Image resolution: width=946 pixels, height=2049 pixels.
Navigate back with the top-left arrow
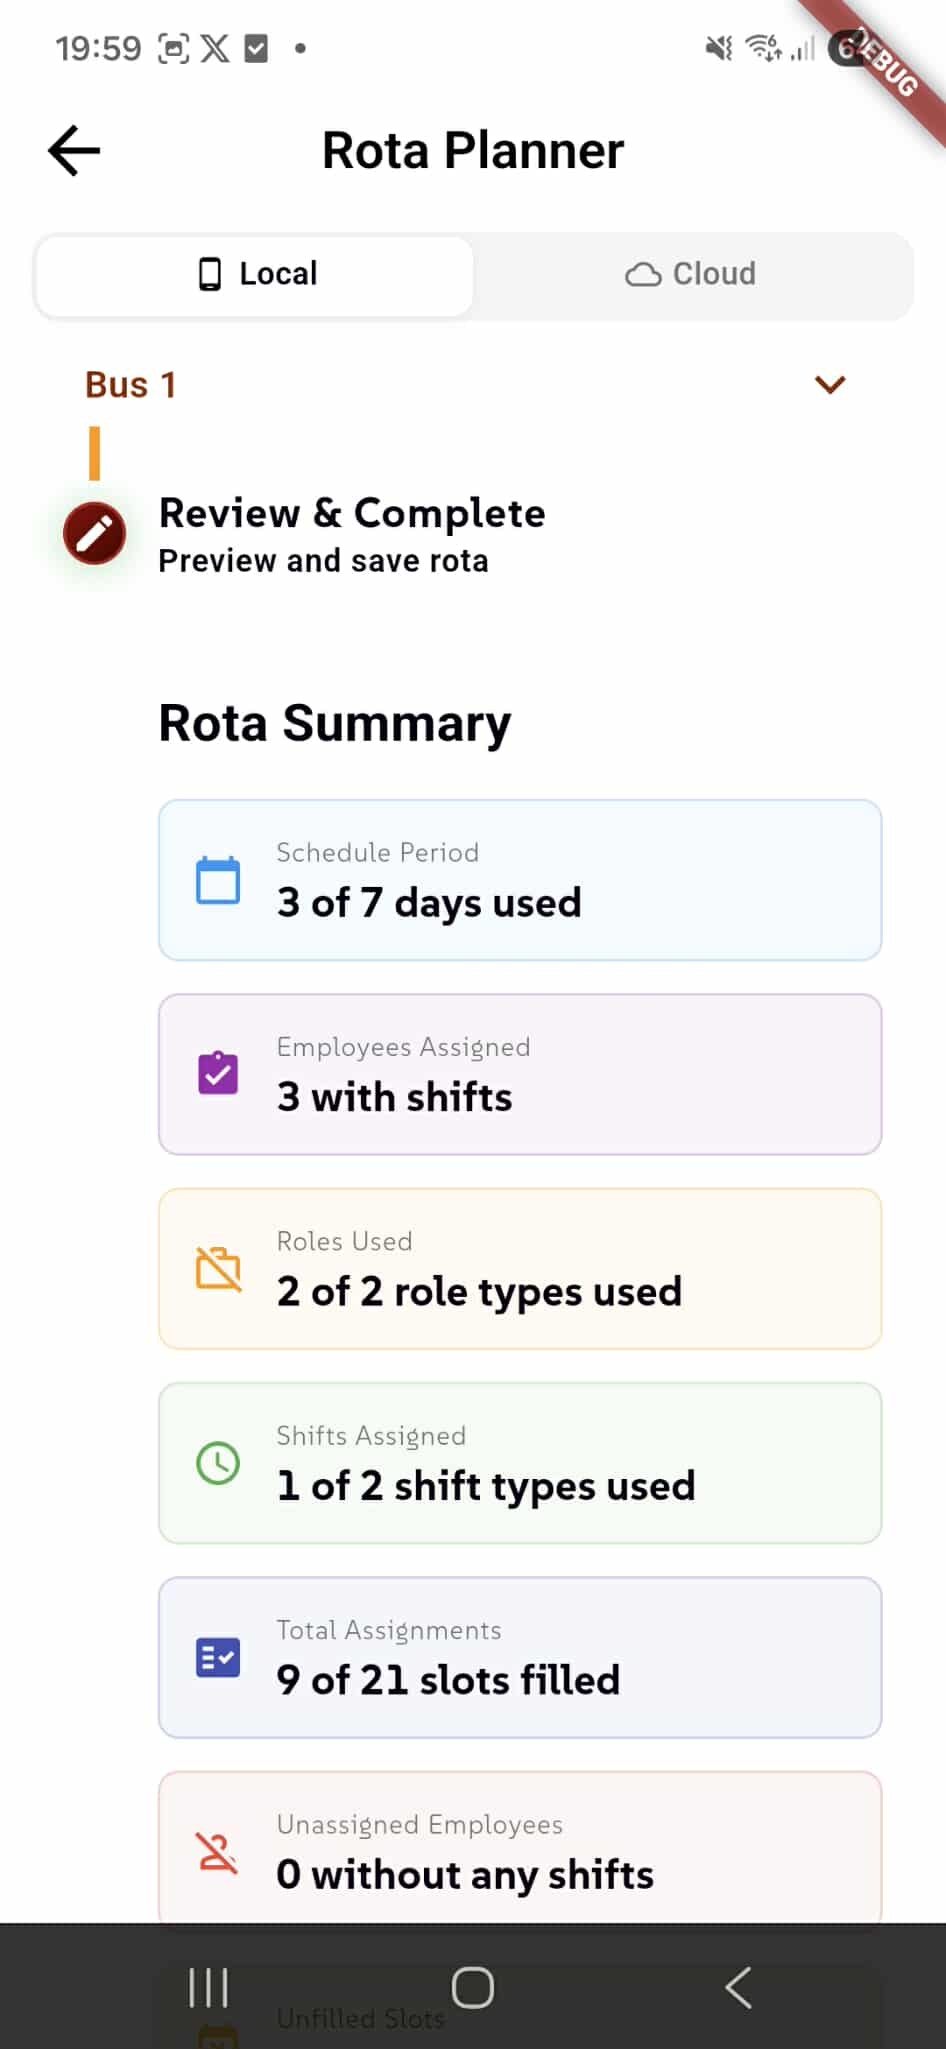[x=72, y=150]
